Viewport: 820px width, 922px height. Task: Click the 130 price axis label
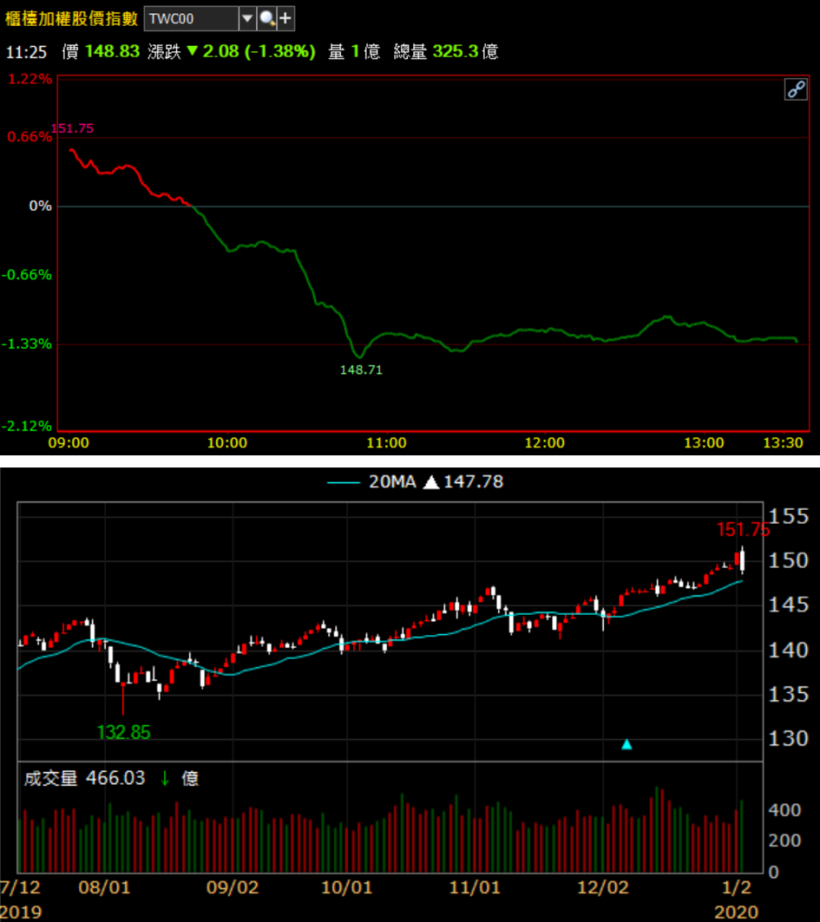coord(788,739)
